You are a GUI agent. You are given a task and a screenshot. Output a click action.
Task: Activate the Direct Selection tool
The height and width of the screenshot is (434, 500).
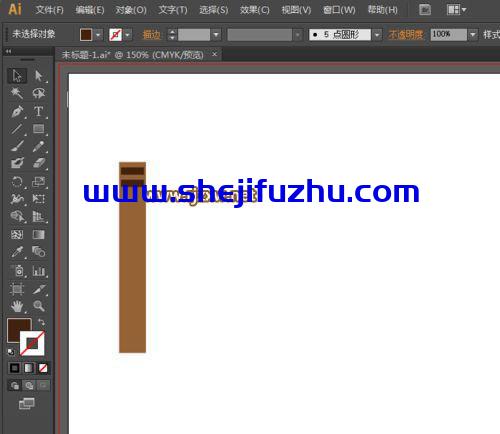[39, 76]
